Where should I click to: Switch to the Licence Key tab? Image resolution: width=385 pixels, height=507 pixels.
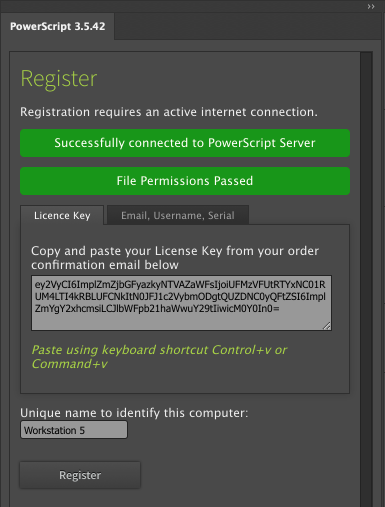(x=62, y=215)
